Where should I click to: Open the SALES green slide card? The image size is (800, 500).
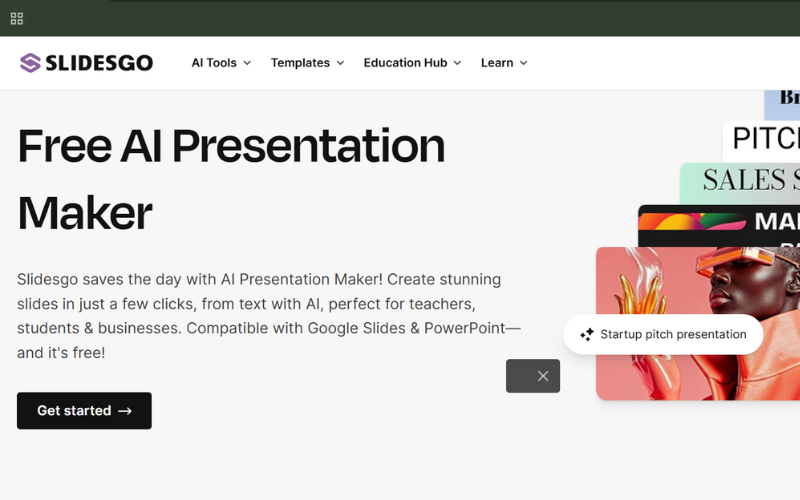click(x=740, y=184)
